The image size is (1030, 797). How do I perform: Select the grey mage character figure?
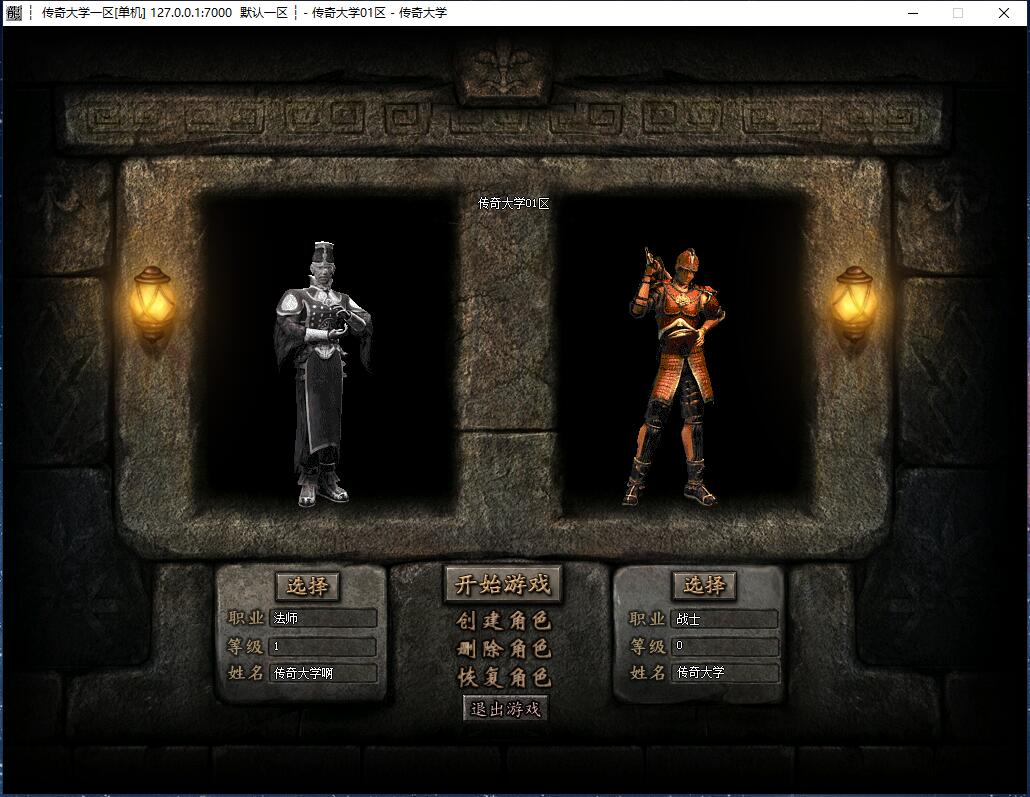(x=323, y=375)
